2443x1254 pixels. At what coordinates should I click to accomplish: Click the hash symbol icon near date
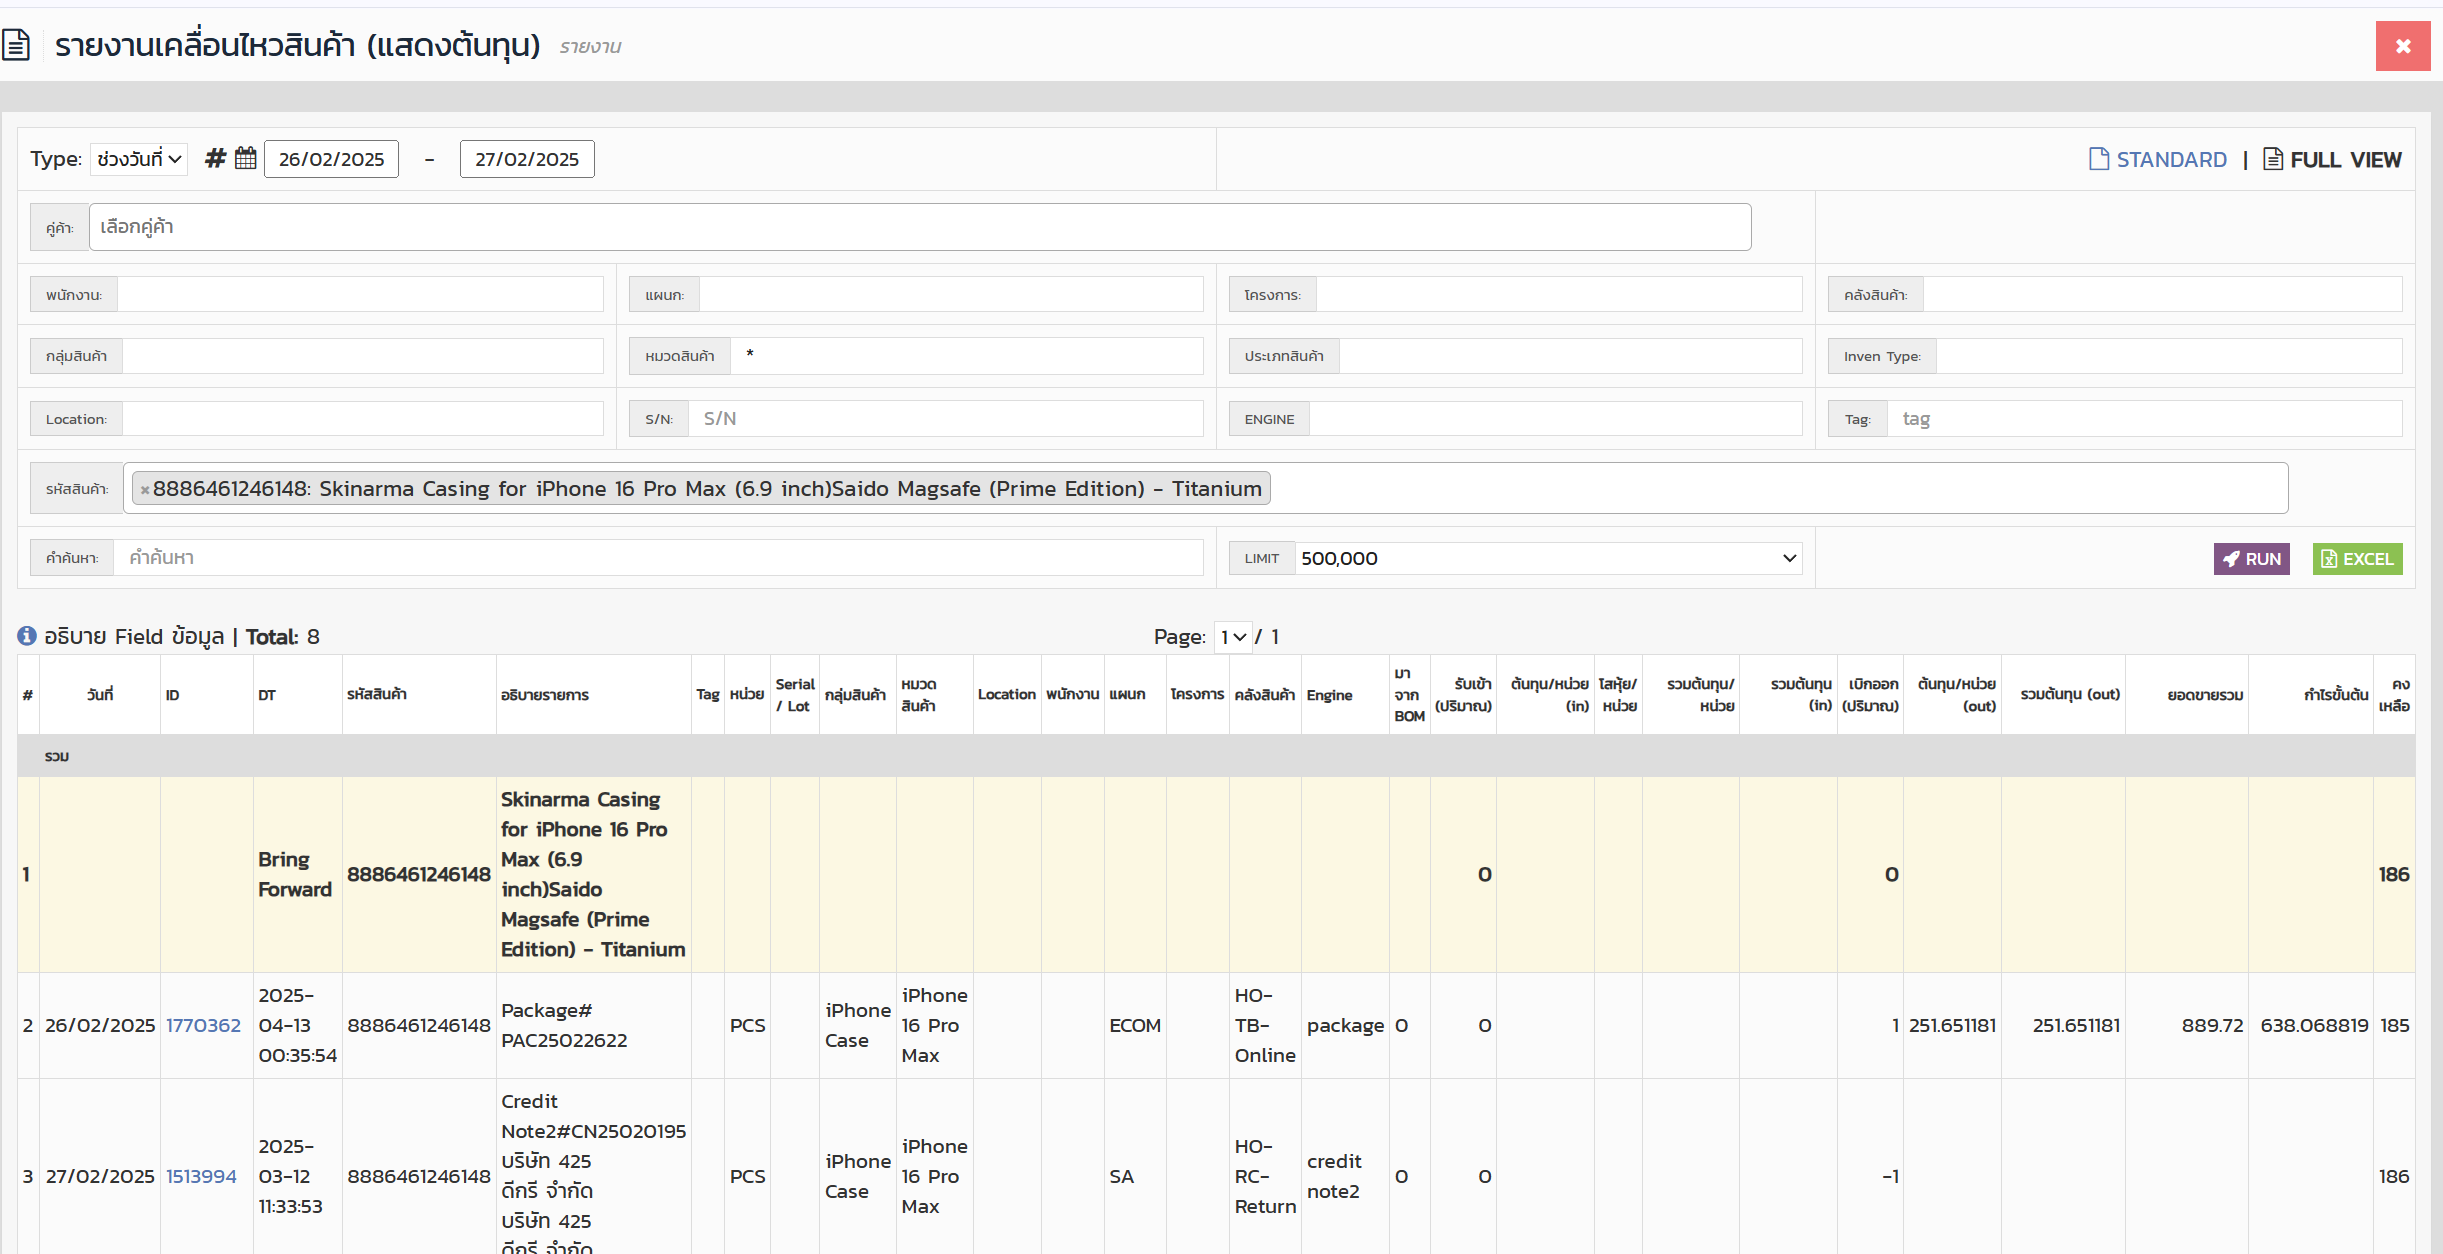tap(214, 159)
